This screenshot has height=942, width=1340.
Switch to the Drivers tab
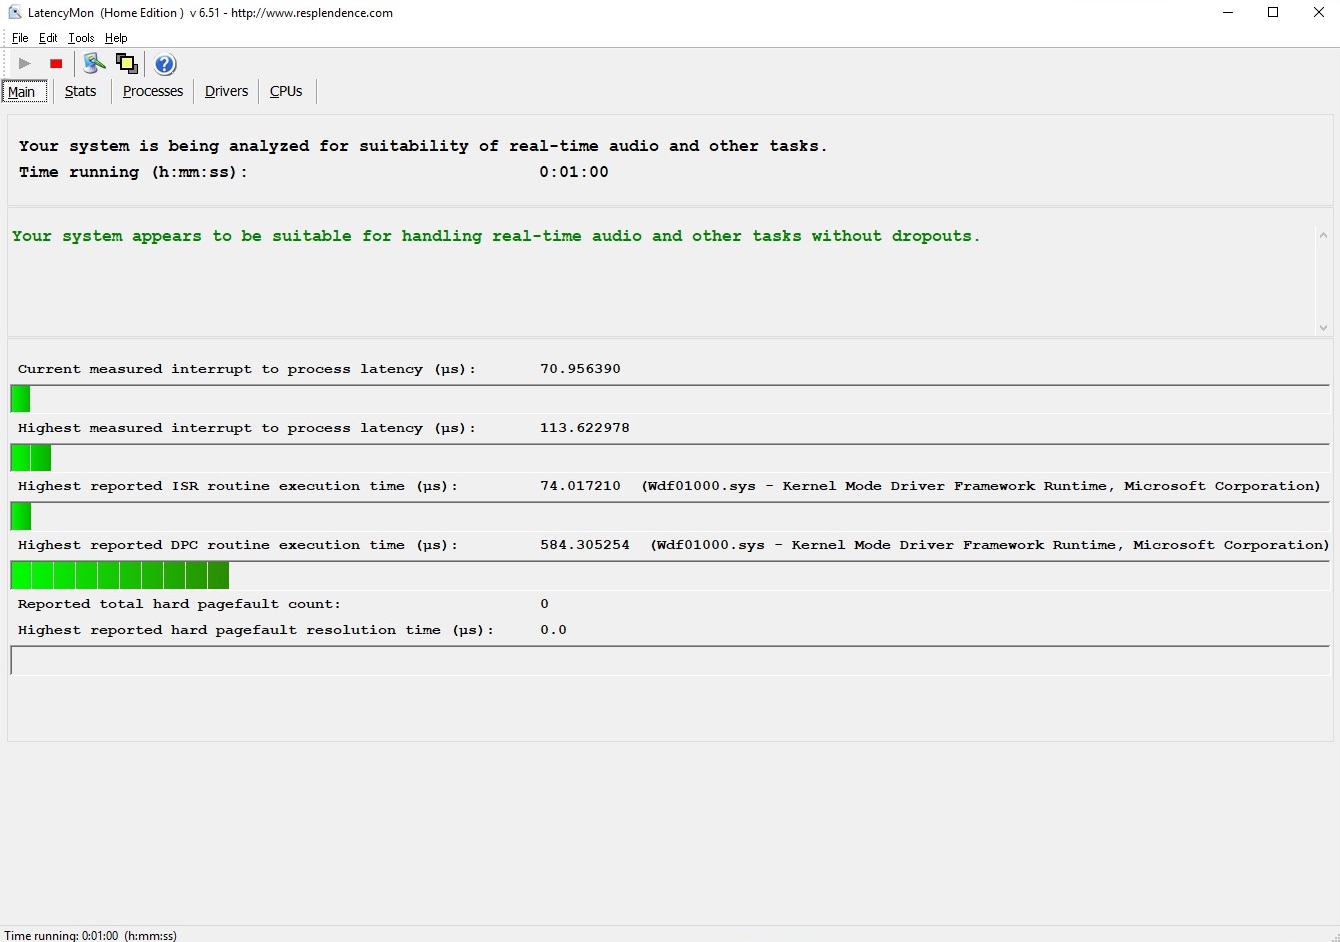coord(226,91)
